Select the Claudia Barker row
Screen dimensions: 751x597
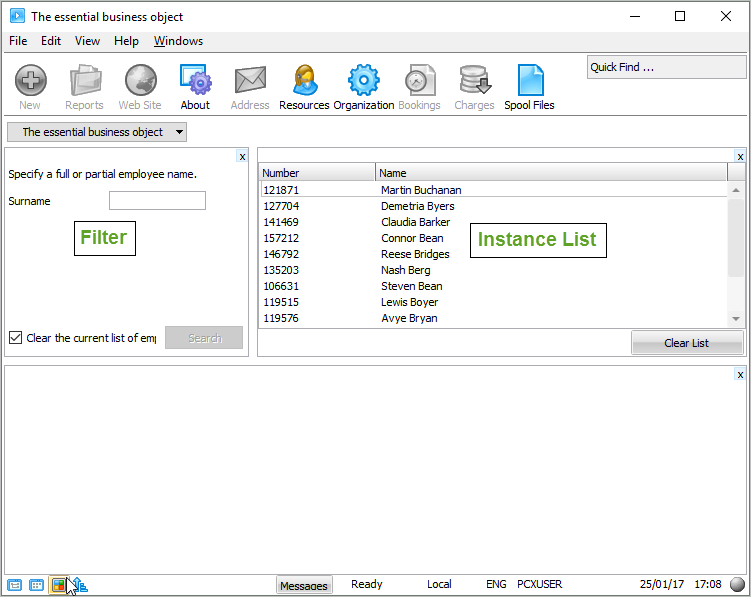[x=494, y=222]
